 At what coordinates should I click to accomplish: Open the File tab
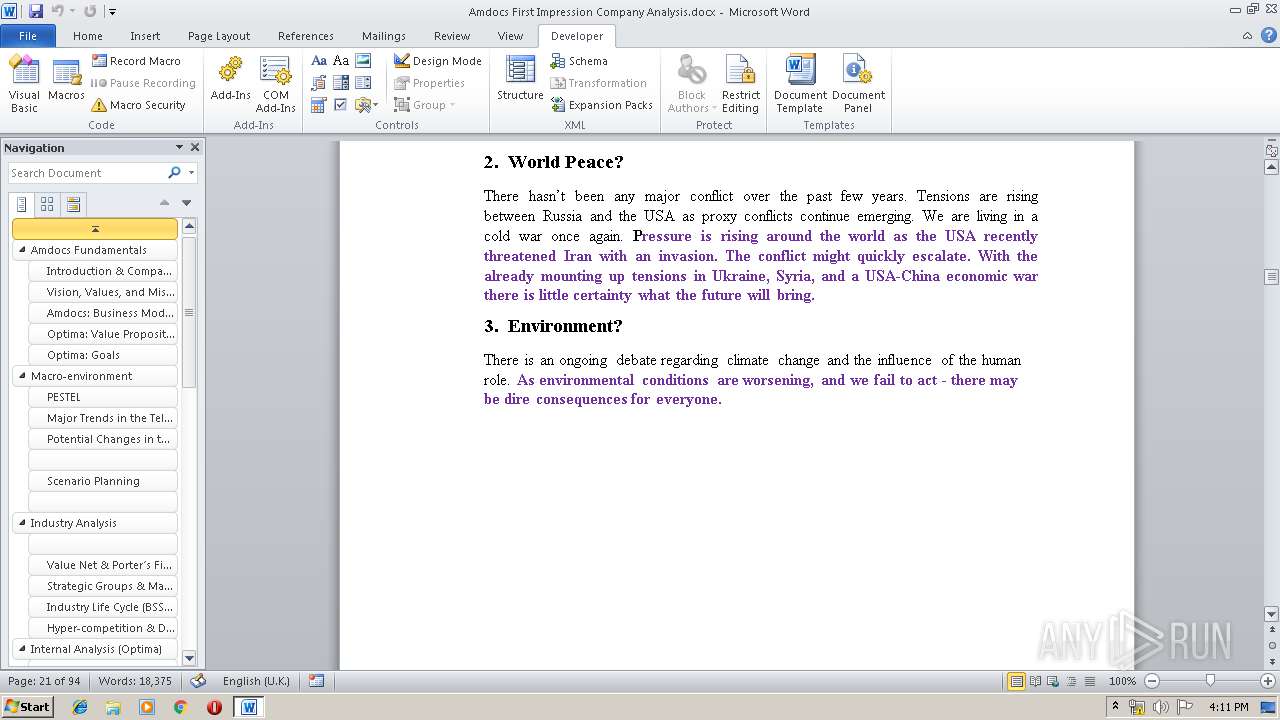click(x=28, y=36)
